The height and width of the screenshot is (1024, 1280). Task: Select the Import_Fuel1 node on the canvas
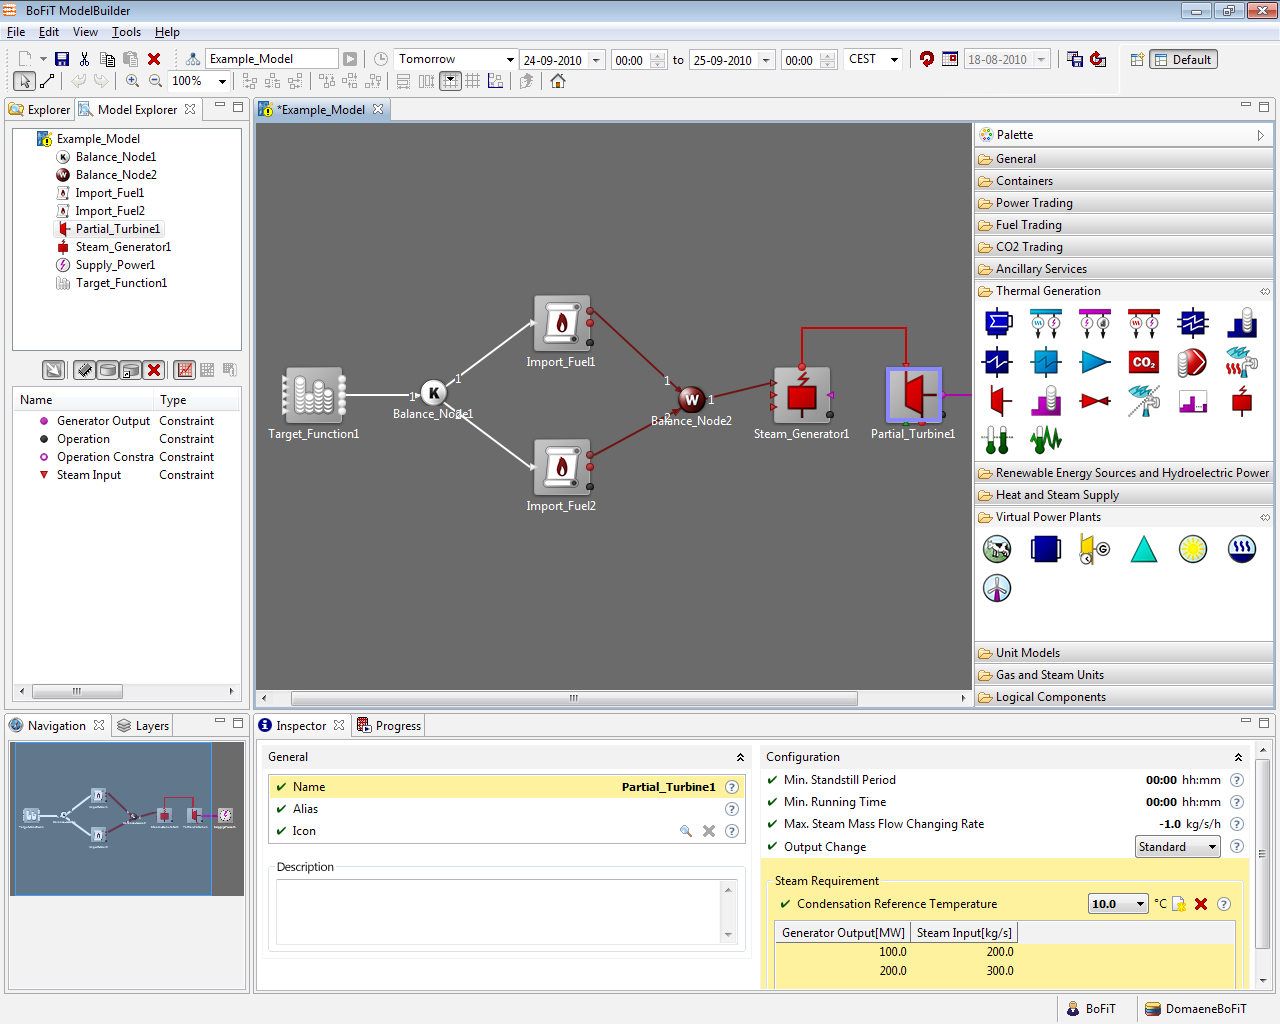[562, 324]
